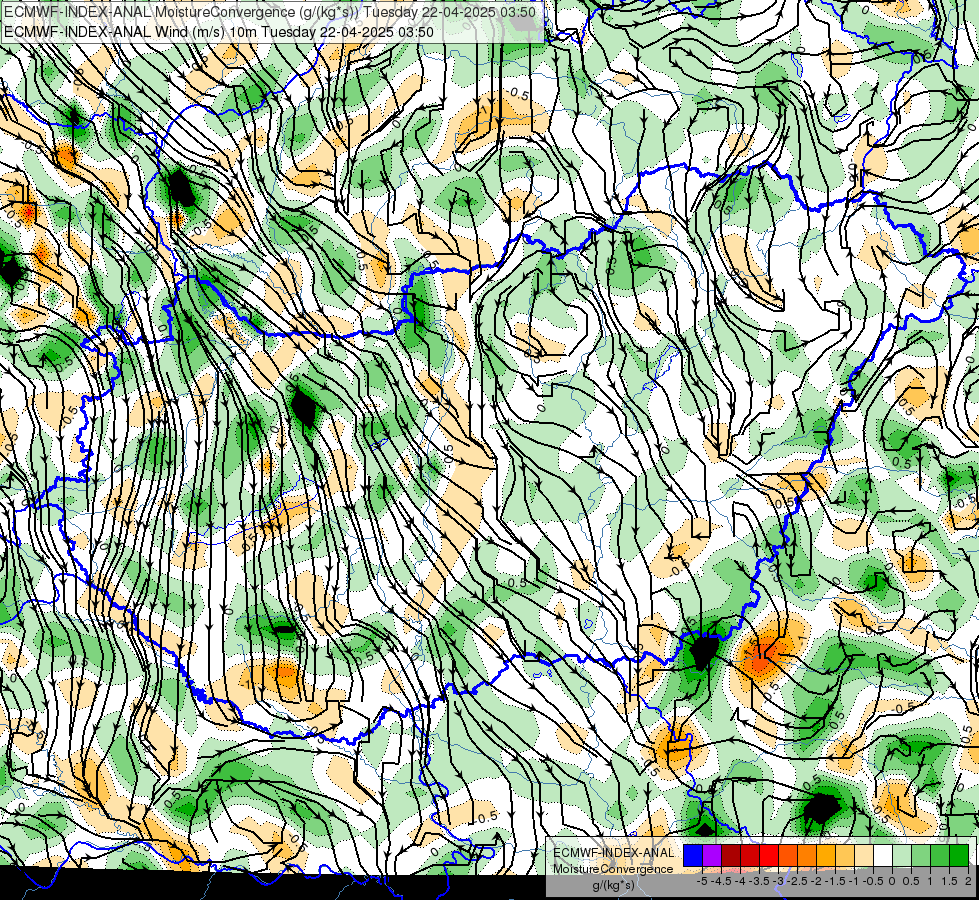The height and width of the screenshot is (900, 979).
Task: Click the -5 tick label on the legend
Action: (x=702, y=881)
